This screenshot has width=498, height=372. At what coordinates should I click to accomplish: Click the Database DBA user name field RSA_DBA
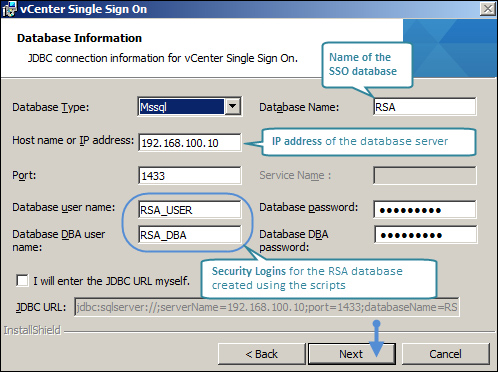pos(189,235)
